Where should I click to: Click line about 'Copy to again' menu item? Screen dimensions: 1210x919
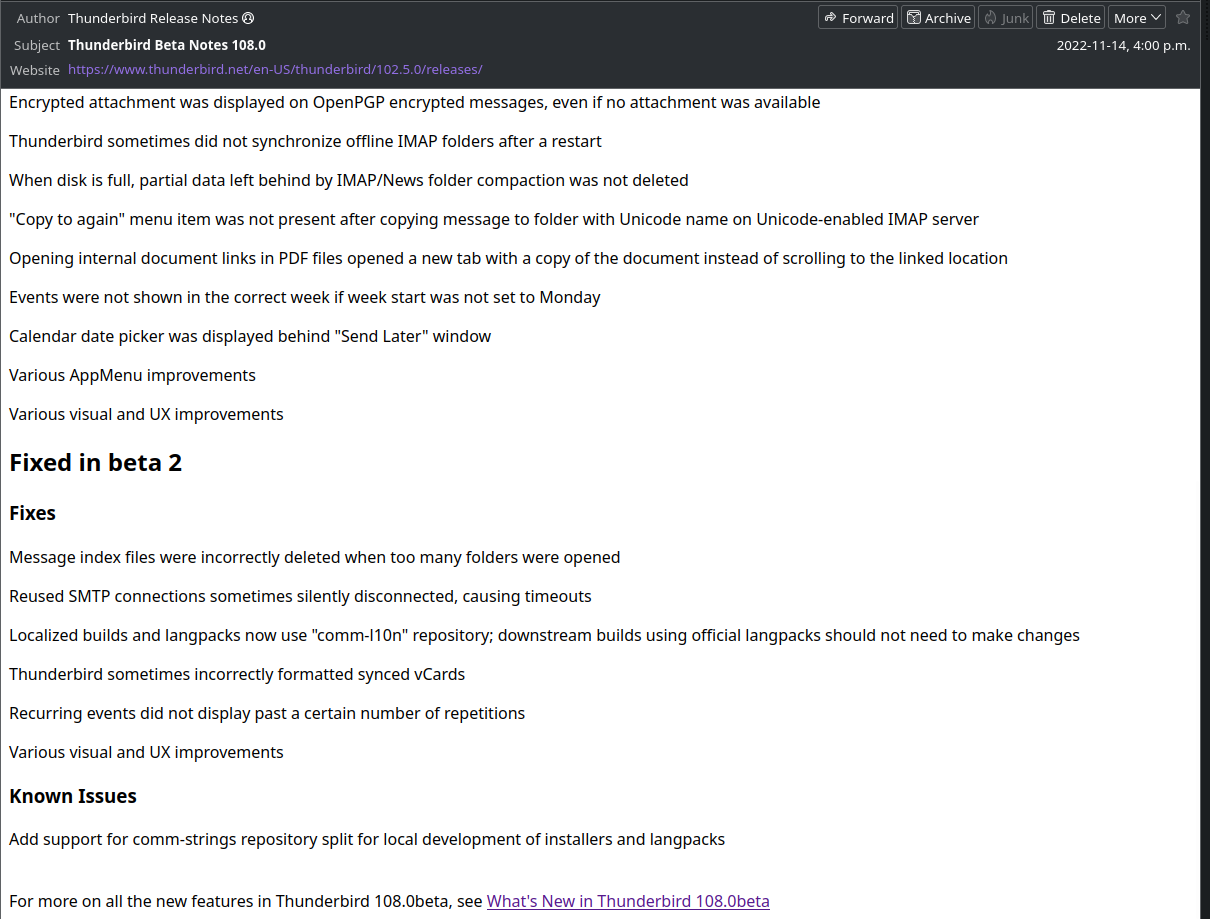pos(494,219)
